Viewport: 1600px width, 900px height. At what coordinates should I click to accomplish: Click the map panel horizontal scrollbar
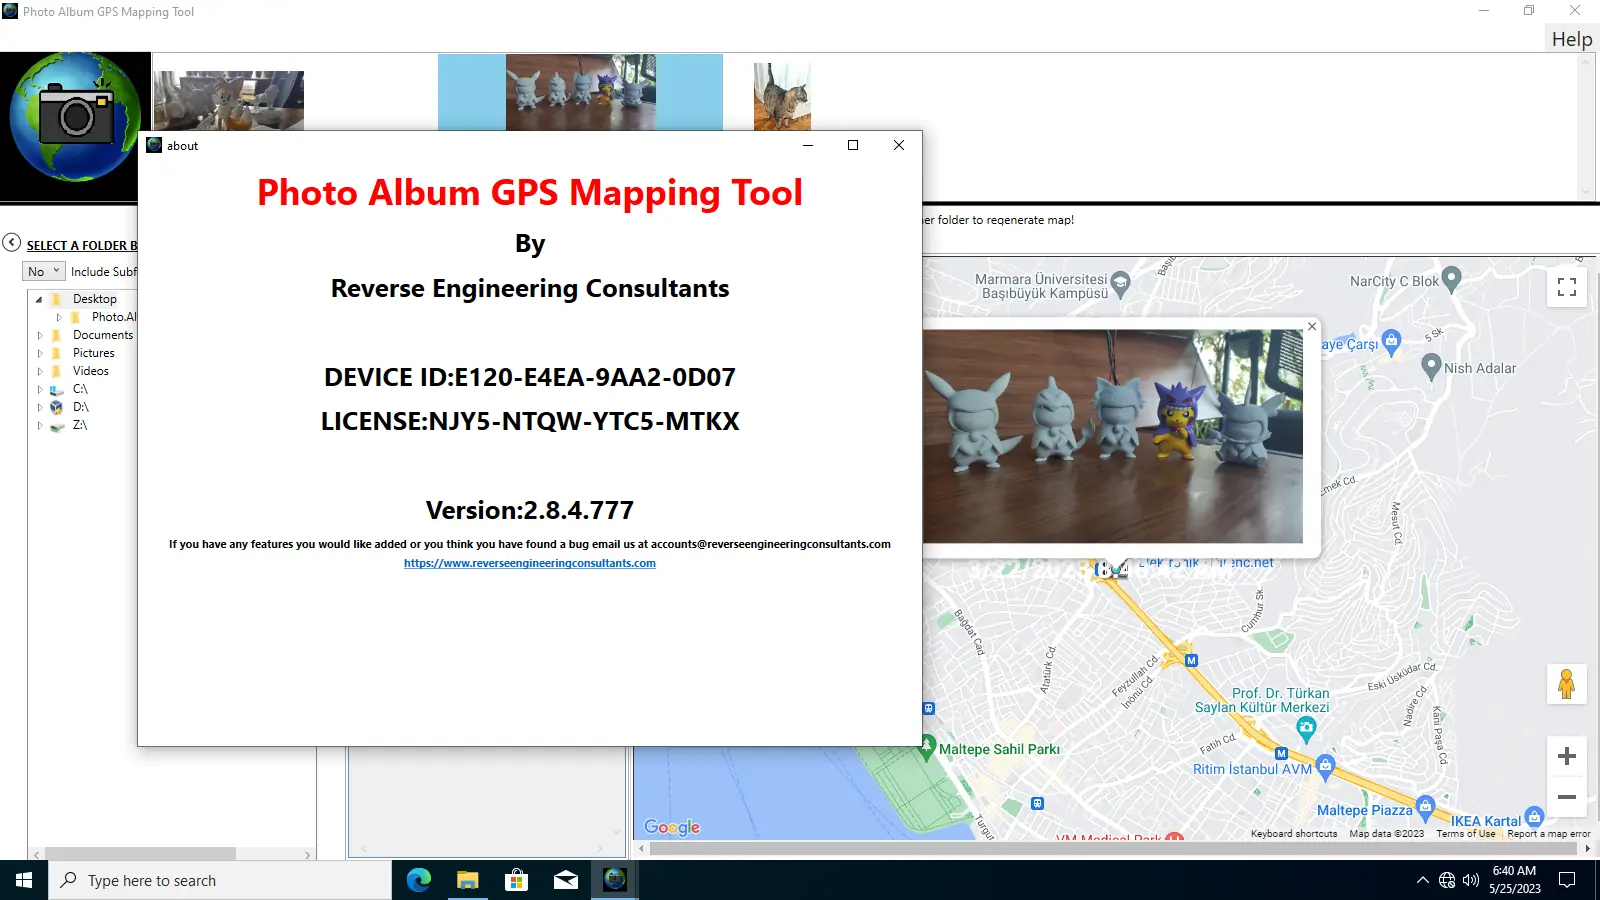[1114, 848]
